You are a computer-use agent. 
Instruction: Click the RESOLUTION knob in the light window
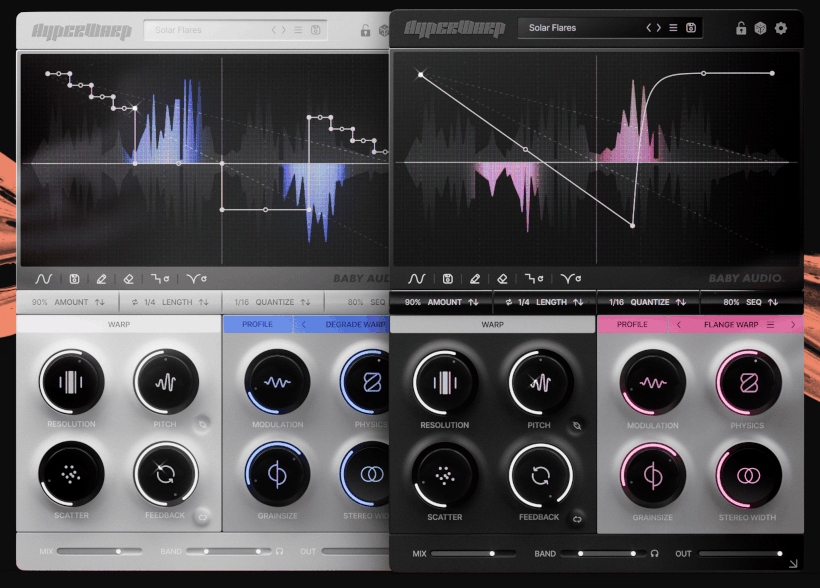tap(72, 382)
